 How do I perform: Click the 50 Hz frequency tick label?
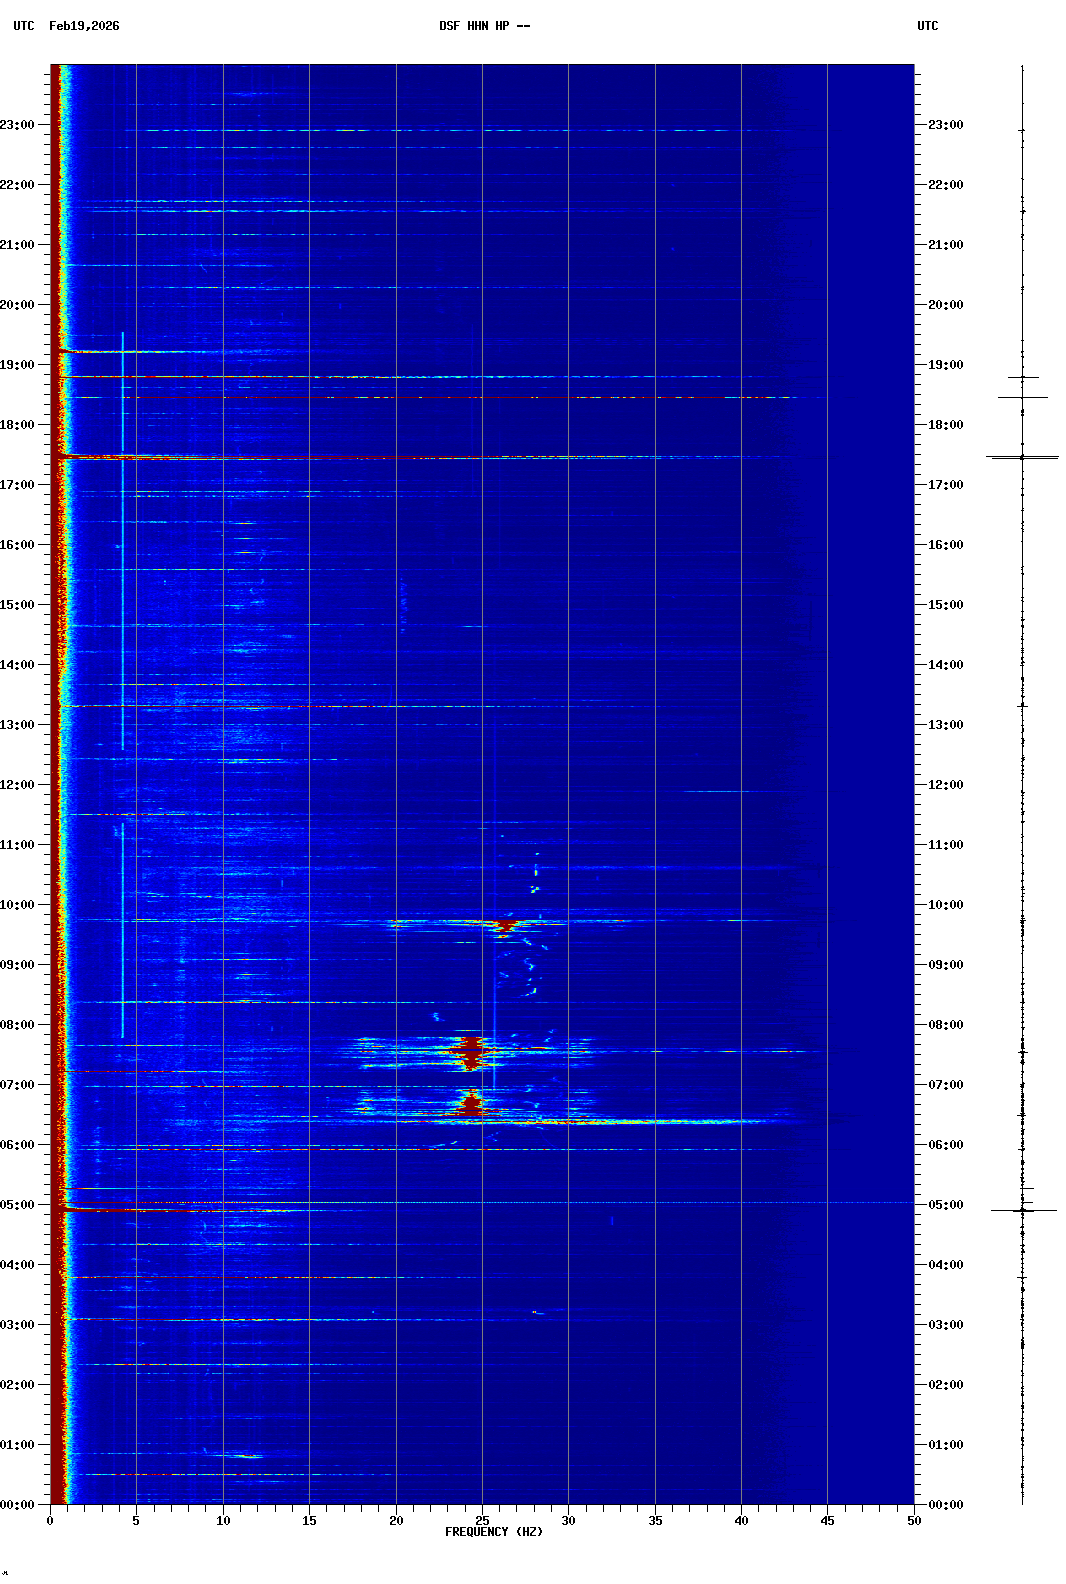[914, 1521]
